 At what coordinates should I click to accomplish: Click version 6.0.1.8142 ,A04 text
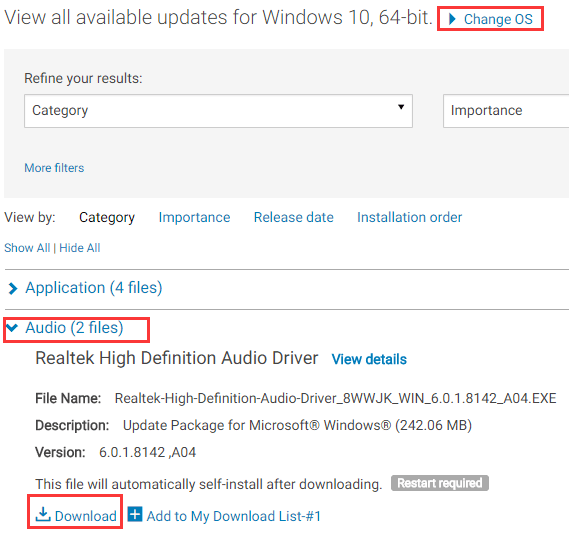(x=147, y=452)
